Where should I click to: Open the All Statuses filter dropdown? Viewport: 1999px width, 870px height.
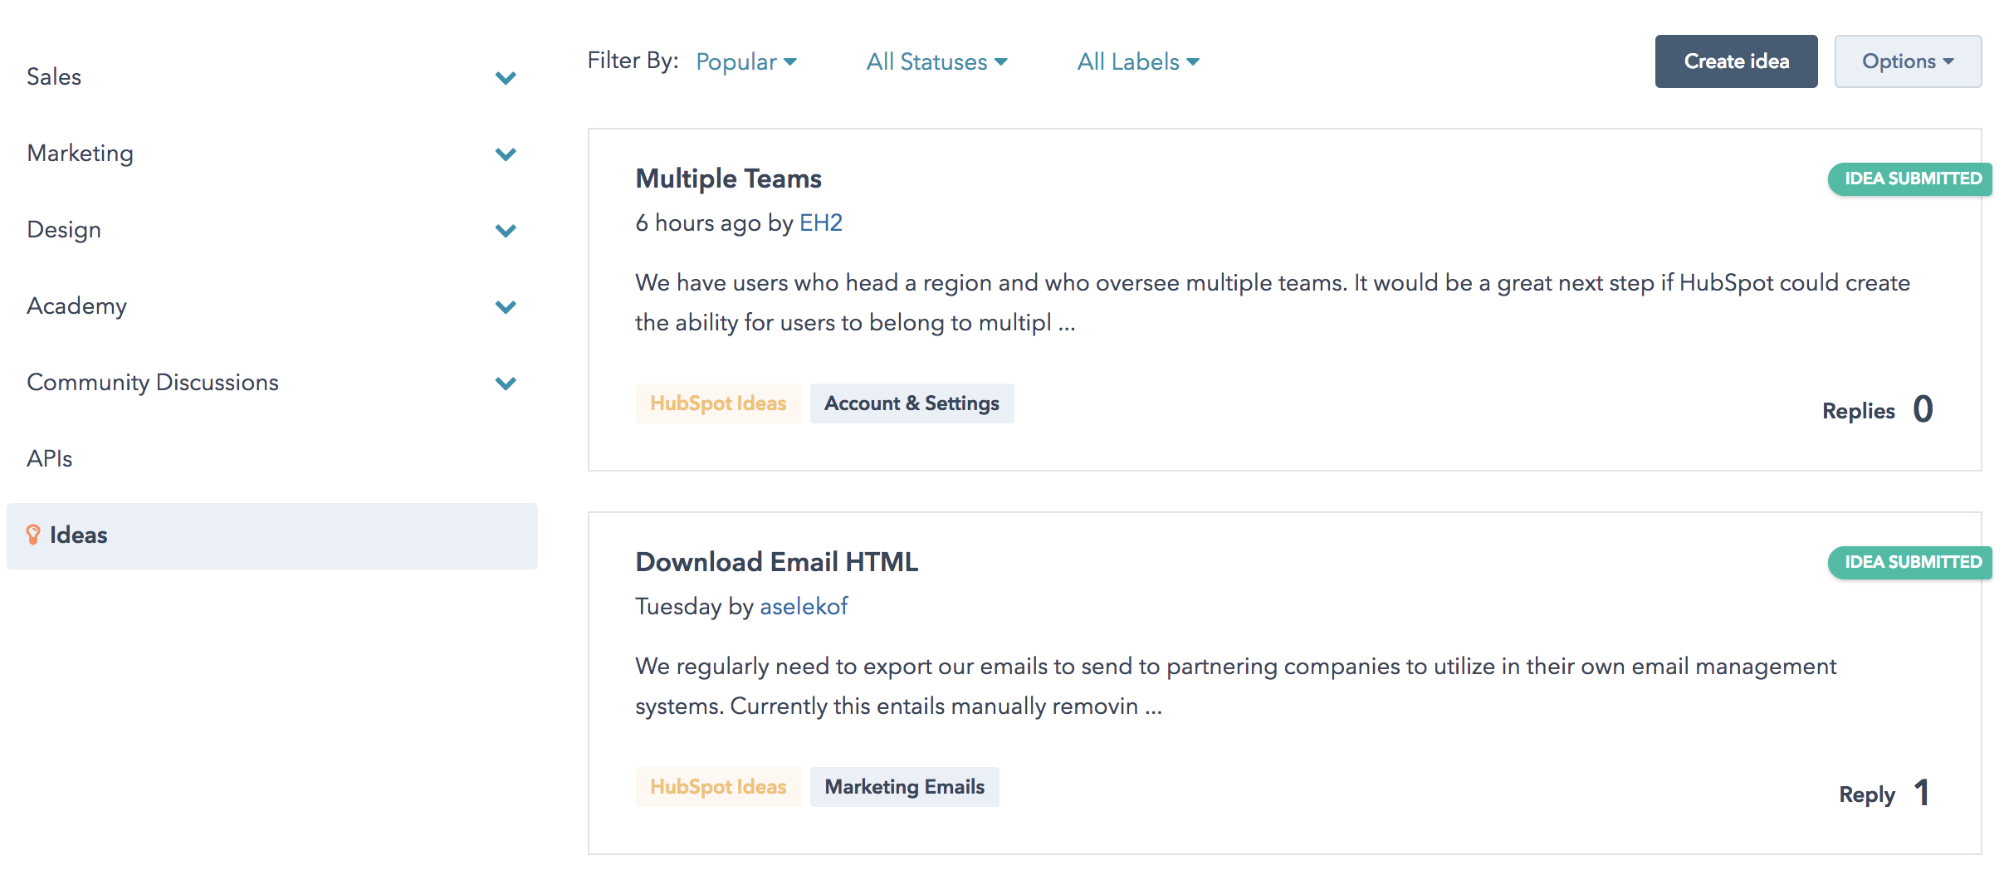pyautogui.click(x=936, y=62)
